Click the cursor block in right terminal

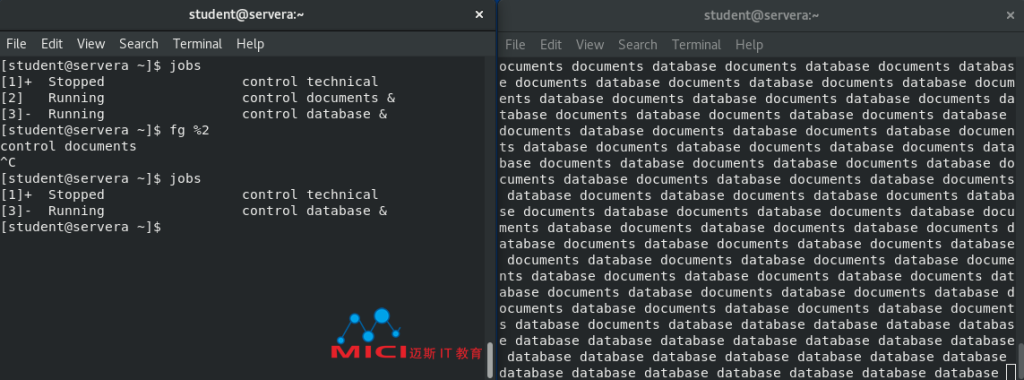[x=1011, y=373]
